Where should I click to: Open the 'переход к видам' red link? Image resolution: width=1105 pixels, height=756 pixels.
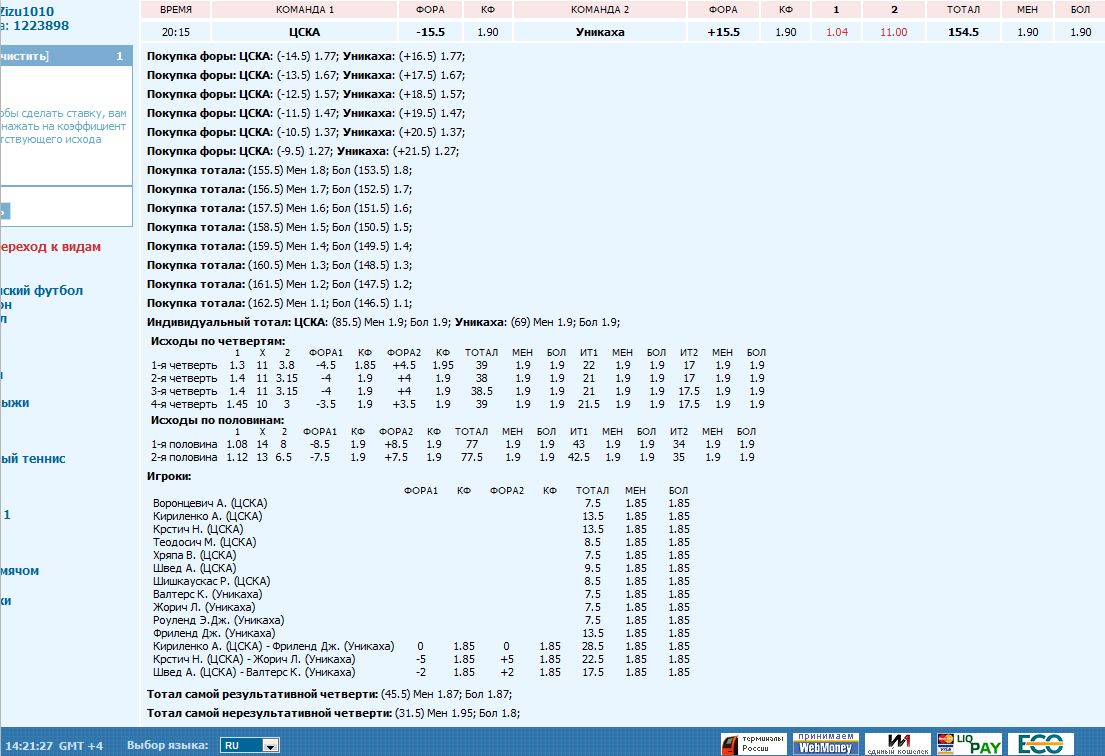(x=50, y=247)
